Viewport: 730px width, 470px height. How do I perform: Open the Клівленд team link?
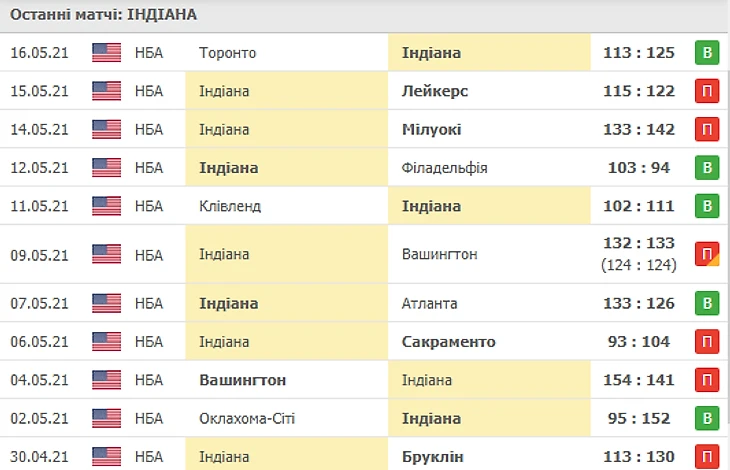pyautogui.click(x=229, y=206)
